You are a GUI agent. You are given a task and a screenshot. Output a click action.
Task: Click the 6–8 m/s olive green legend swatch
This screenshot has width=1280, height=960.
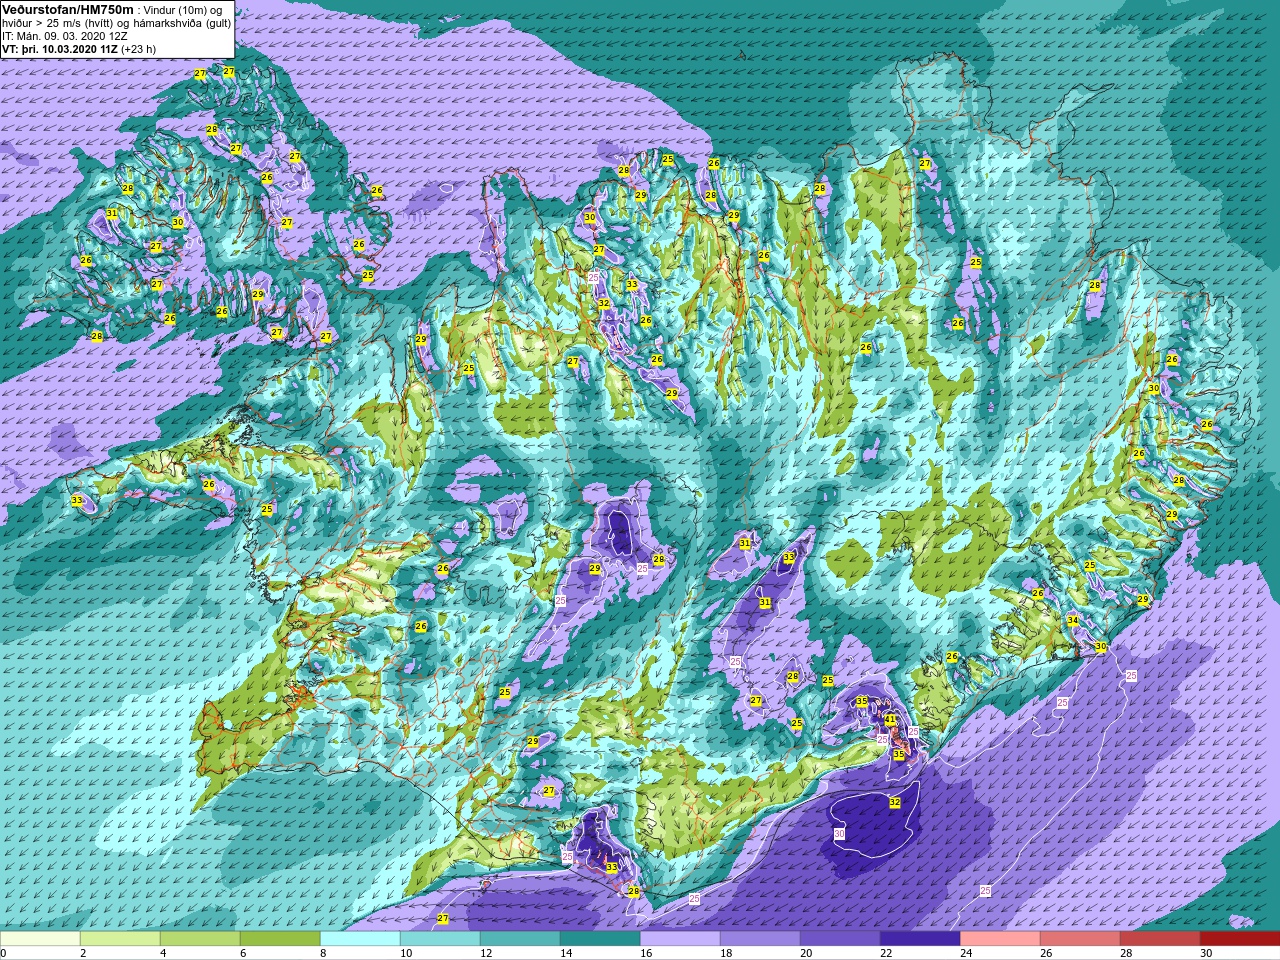(280, 939)
